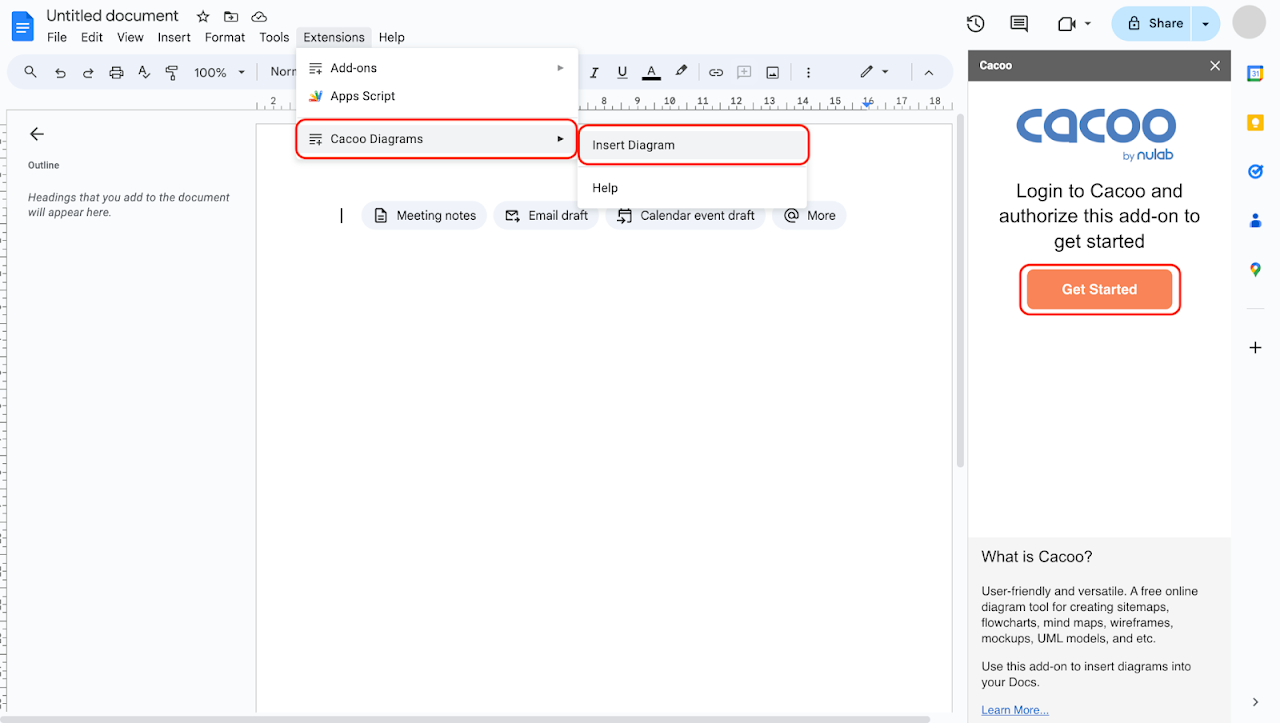Rename the Untitled document title
The image size is (1280, 723).
coord(113,16)
